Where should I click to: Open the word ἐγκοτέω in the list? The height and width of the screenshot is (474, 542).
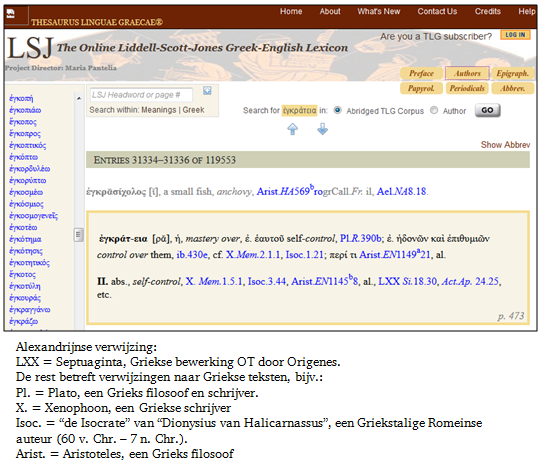23,228
